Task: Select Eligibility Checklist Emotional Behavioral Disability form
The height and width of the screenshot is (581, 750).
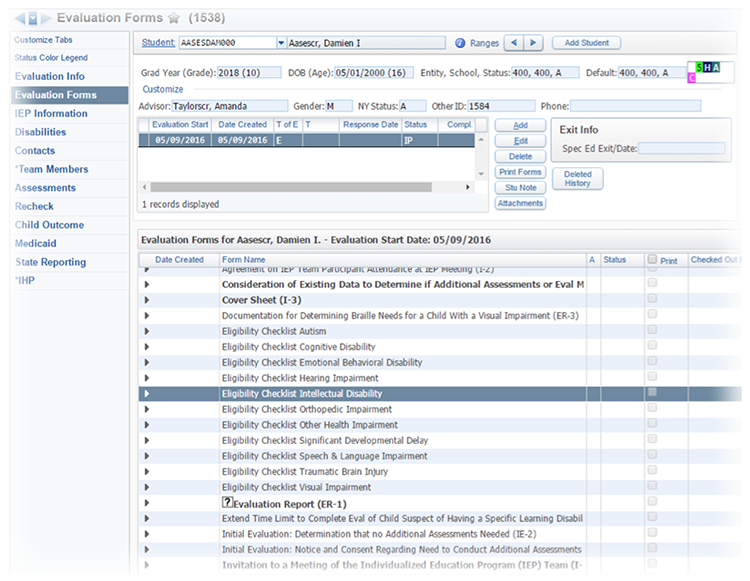Action: [x=322, y=362]
